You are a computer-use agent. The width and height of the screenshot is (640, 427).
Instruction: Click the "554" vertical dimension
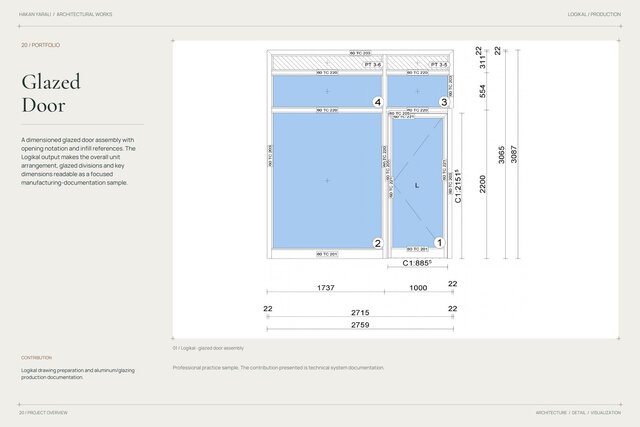(x=483, y=91)
